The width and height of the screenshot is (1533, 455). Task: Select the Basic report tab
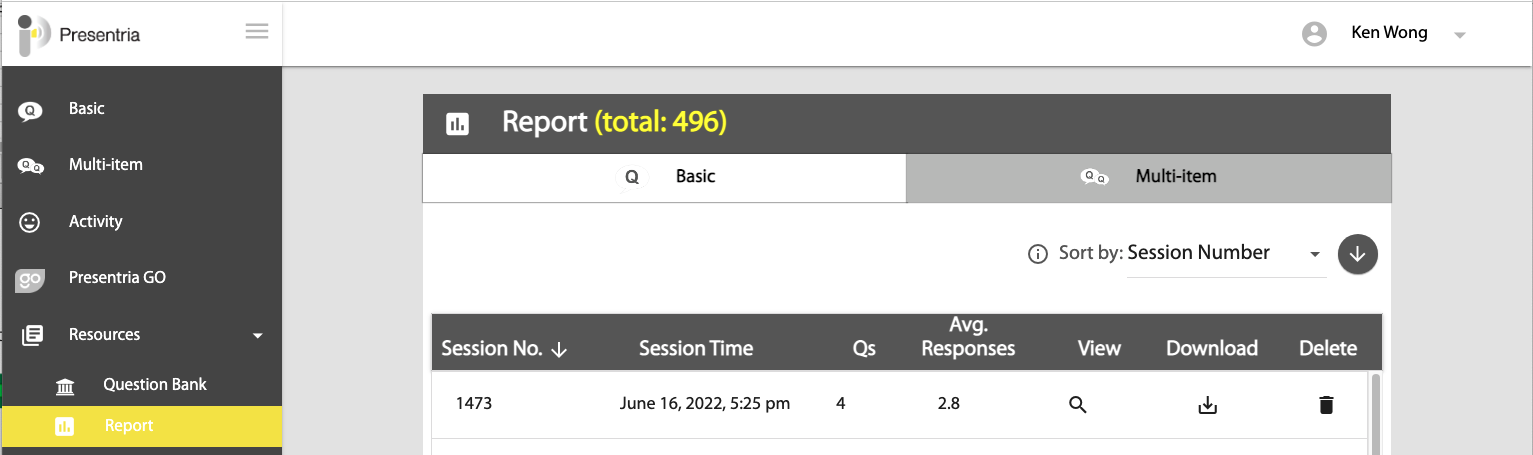664,177
